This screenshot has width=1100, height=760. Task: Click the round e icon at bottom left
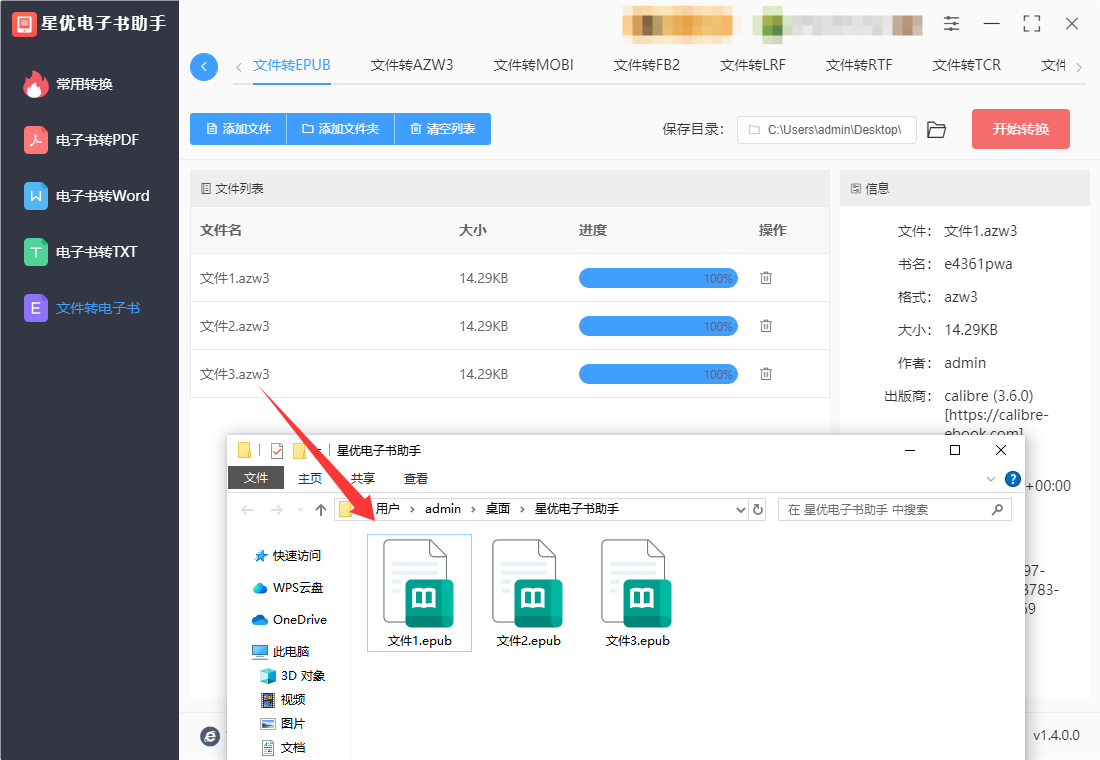(210, 736)
